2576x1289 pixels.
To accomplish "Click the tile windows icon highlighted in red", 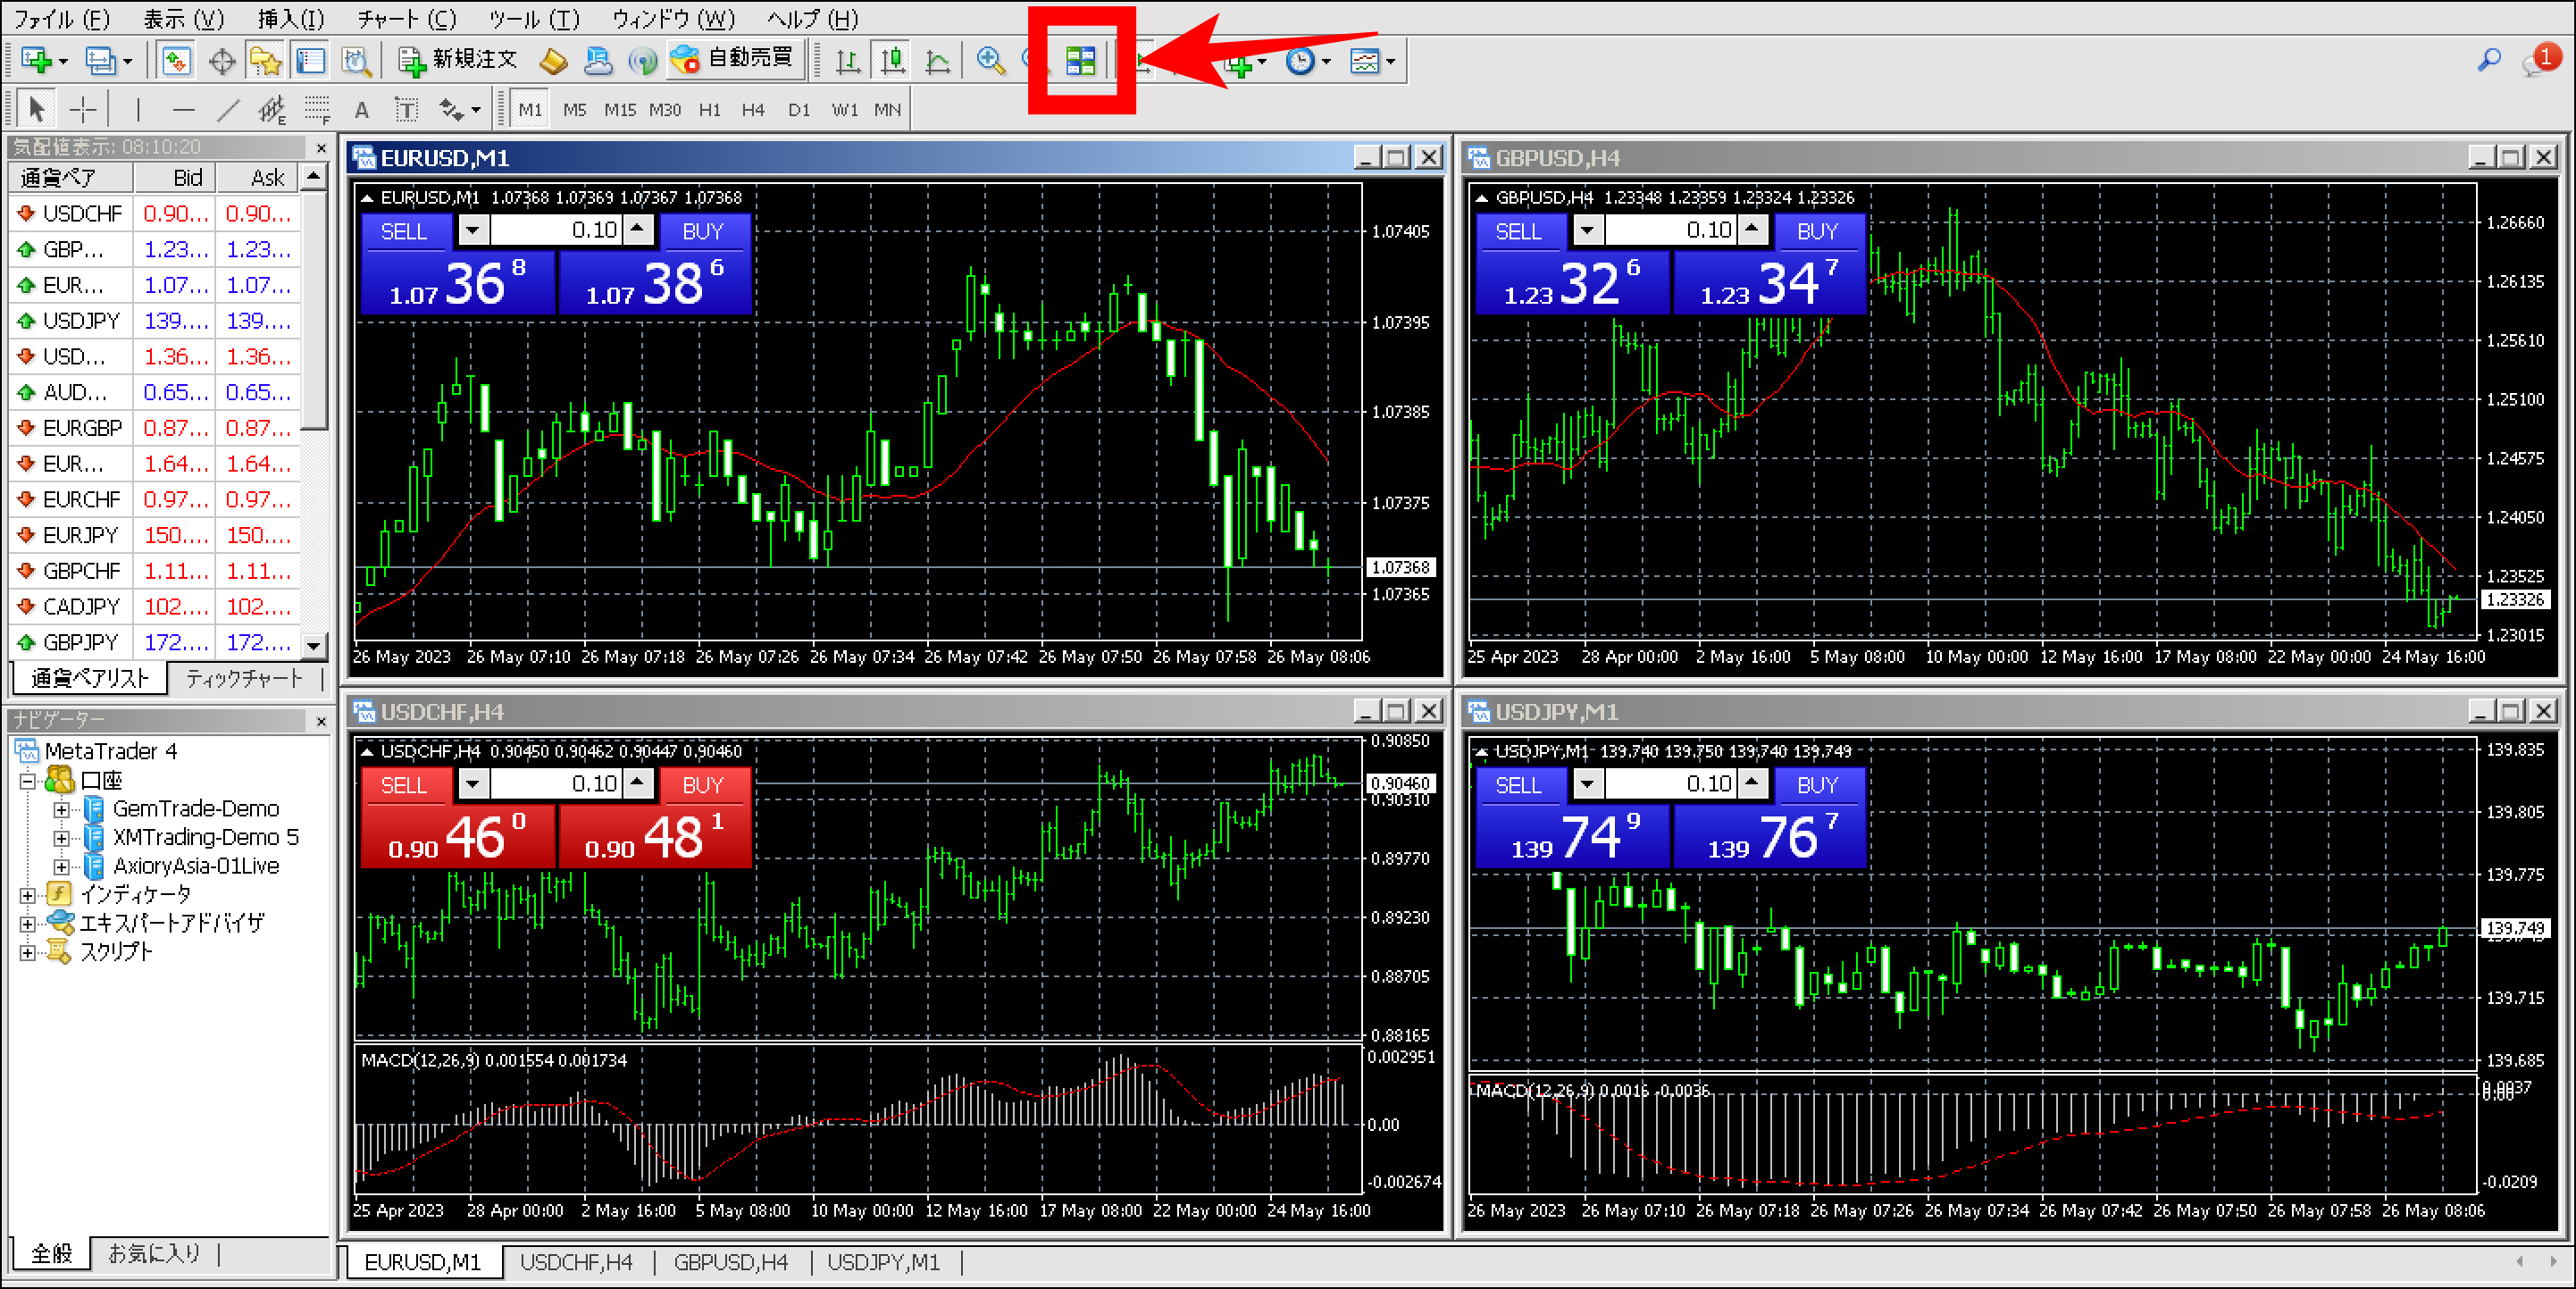I will coord(1081,60).
